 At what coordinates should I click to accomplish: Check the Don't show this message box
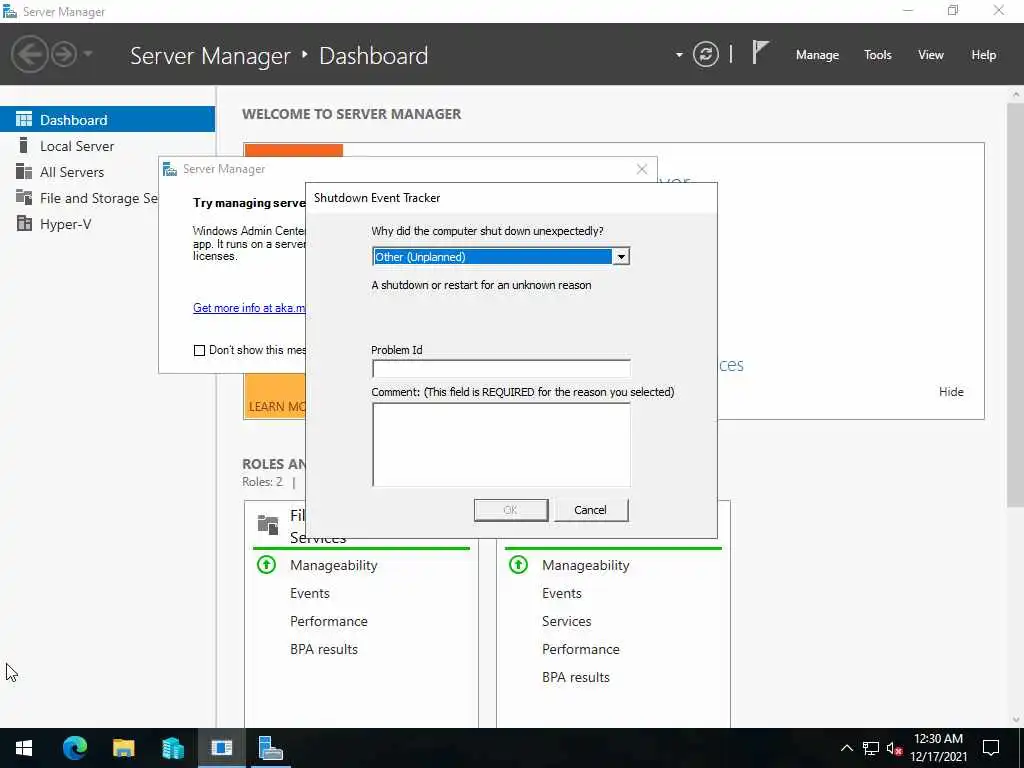click(x=199, y=350)
